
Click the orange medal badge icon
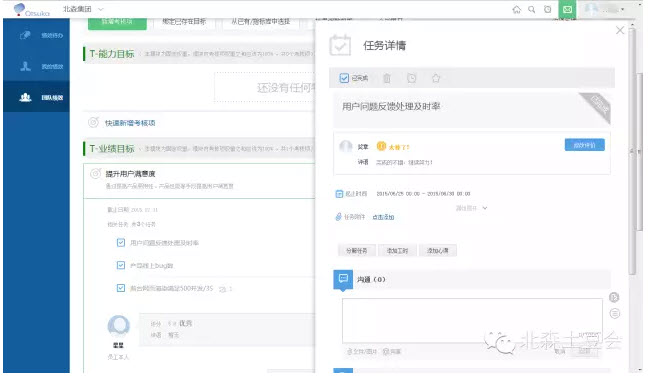click(381, 146)
